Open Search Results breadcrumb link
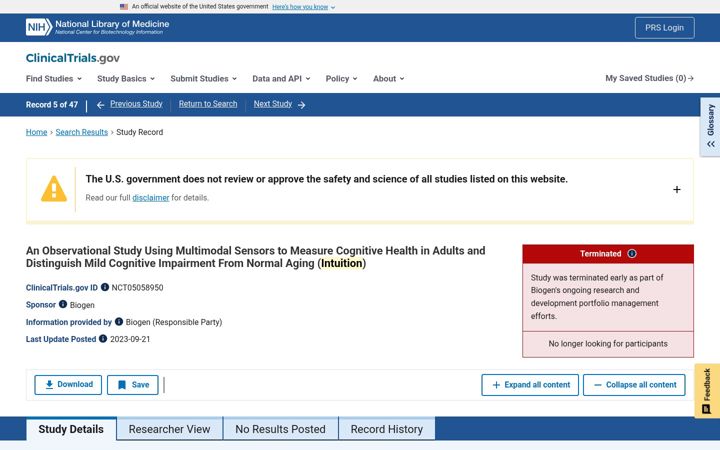Screen dimensions: 720x450 [x=82, y=132]
